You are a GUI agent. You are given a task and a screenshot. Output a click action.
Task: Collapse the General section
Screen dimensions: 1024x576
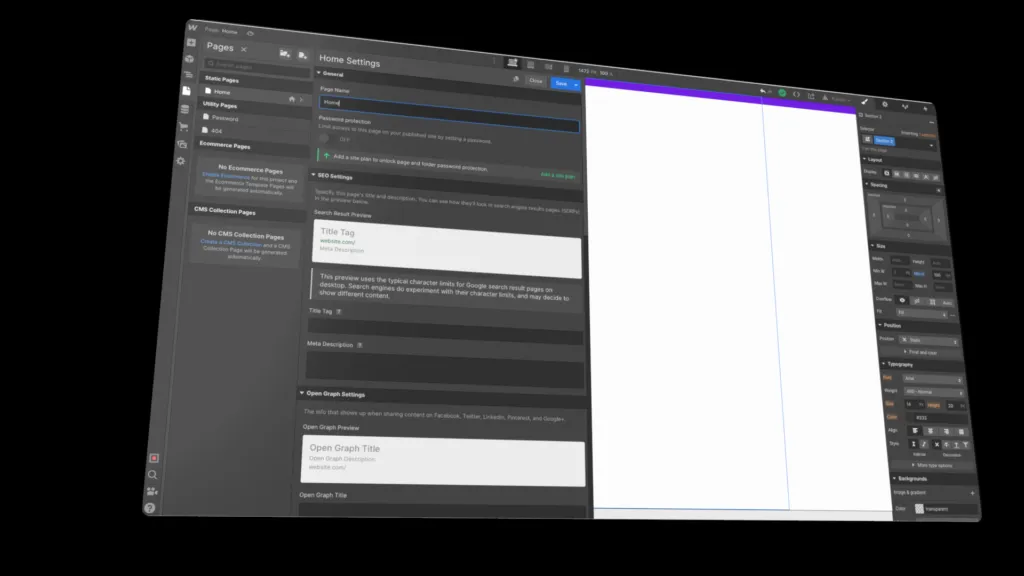(319, 73)
